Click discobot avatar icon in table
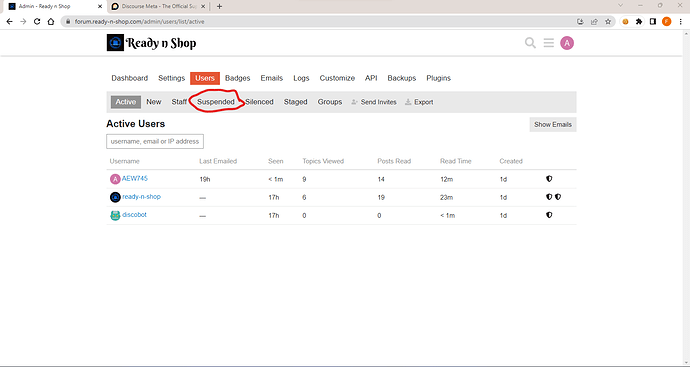The height and width of the screenshot is (367, 690). [x=115, y=215]
